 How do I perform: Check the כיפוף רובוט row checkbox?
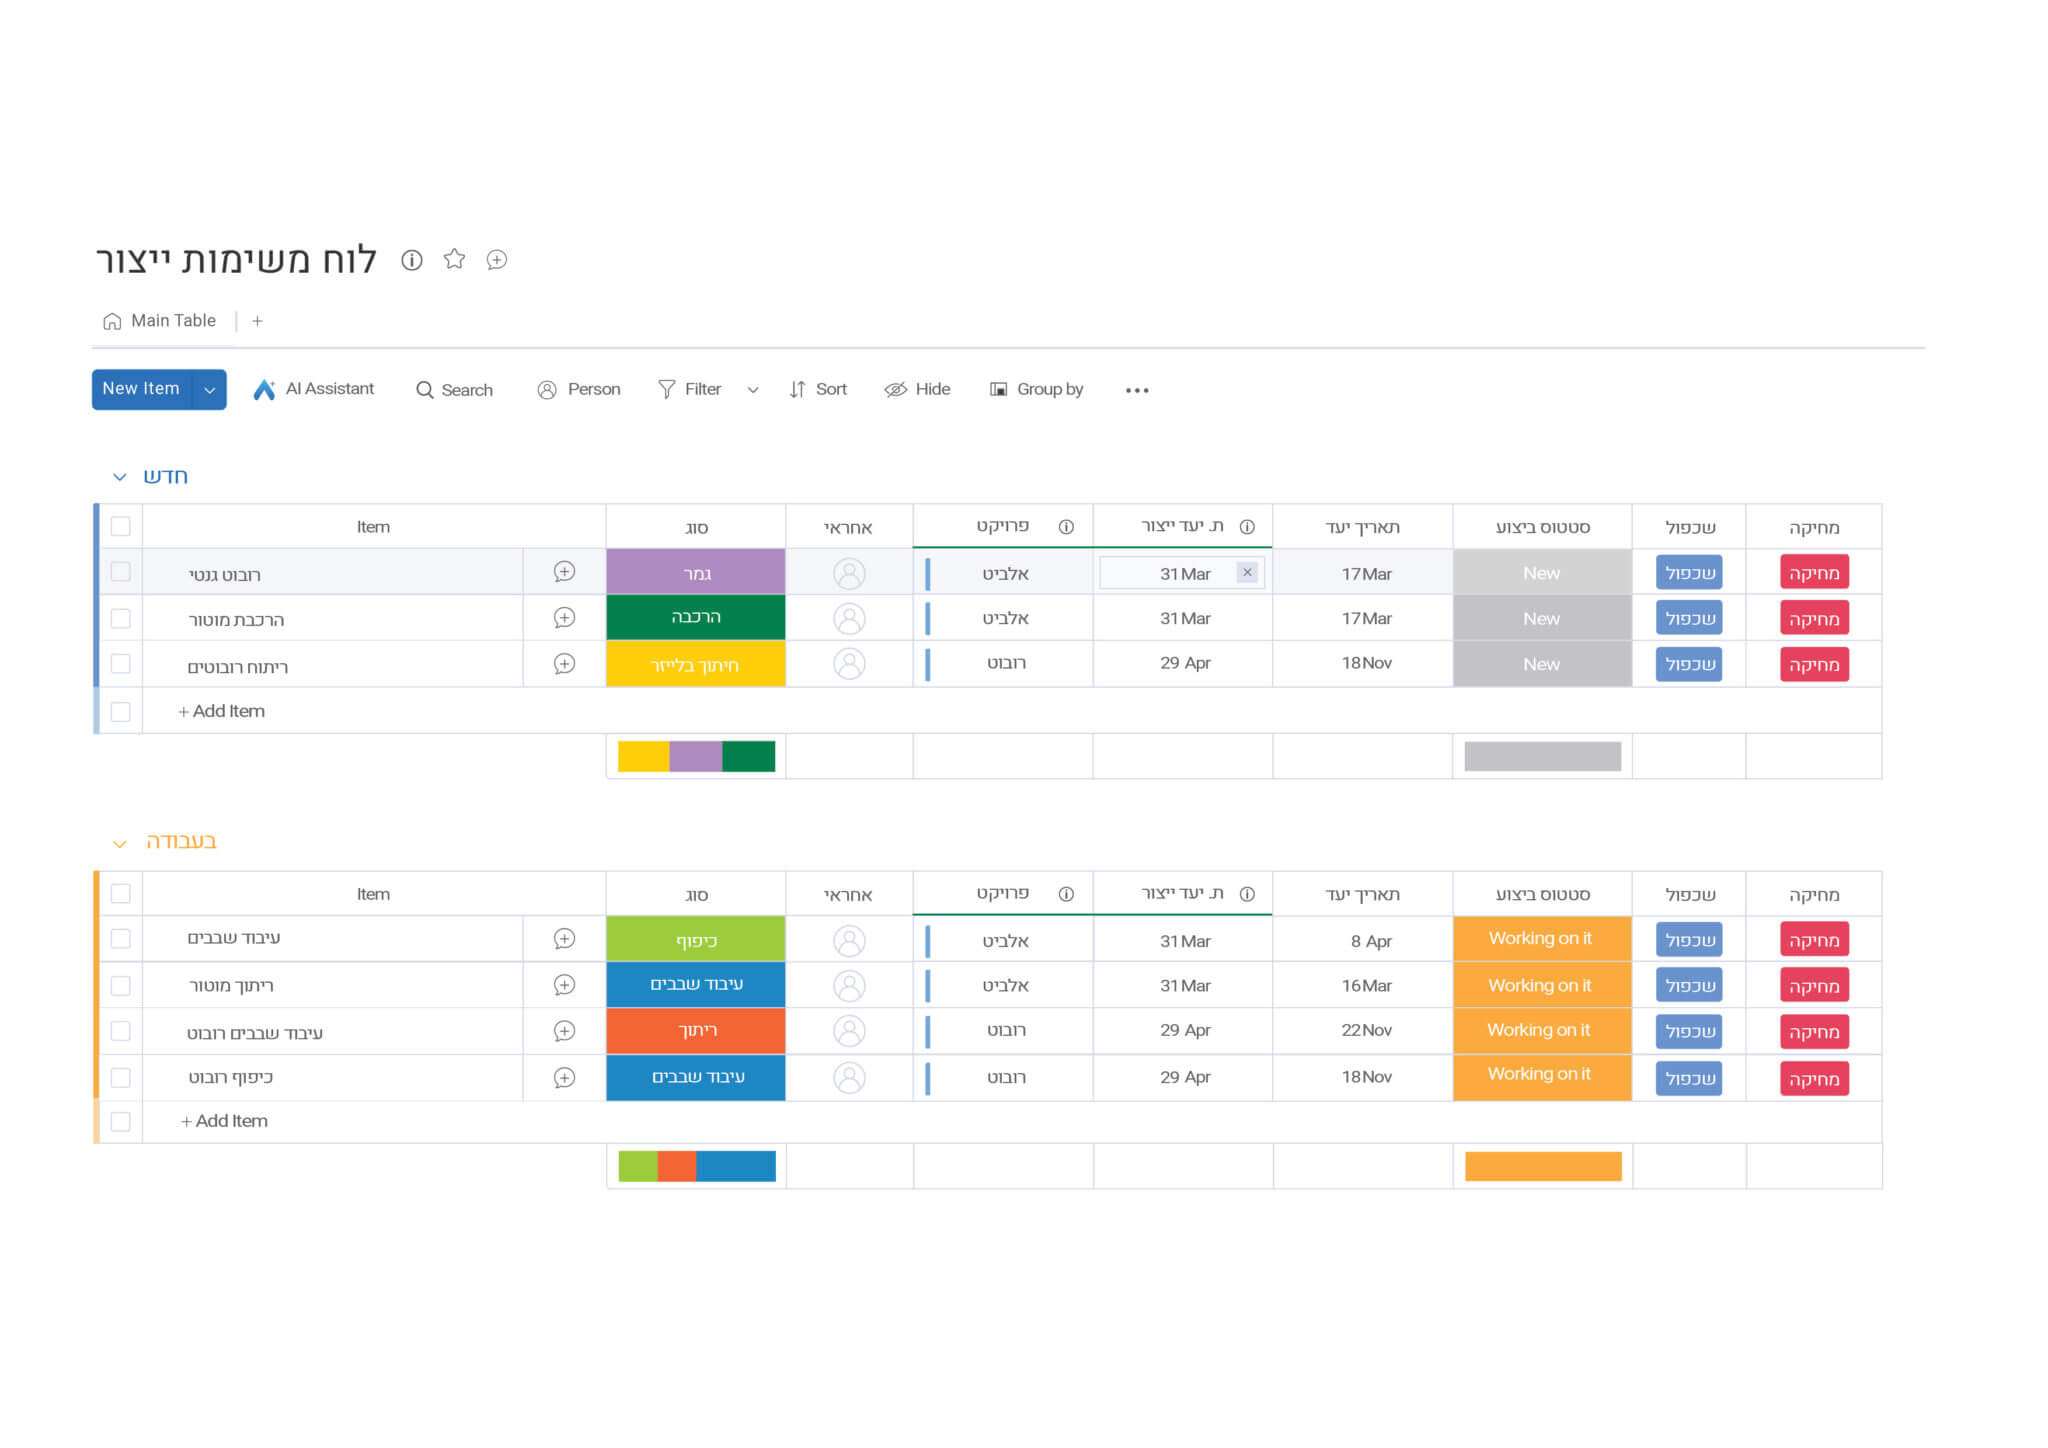[121, 1078]
